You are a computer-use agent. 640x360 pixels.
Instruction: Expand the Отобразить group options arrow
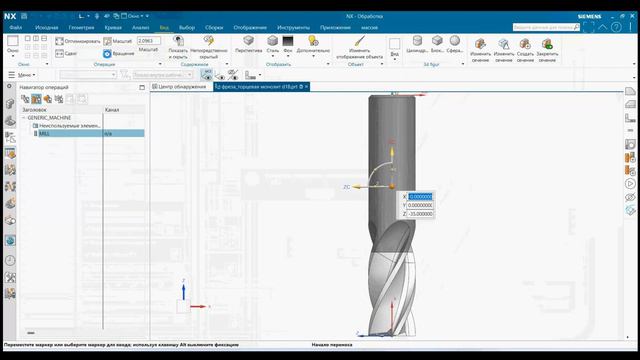pyautogui.click(x=328, y=64)
